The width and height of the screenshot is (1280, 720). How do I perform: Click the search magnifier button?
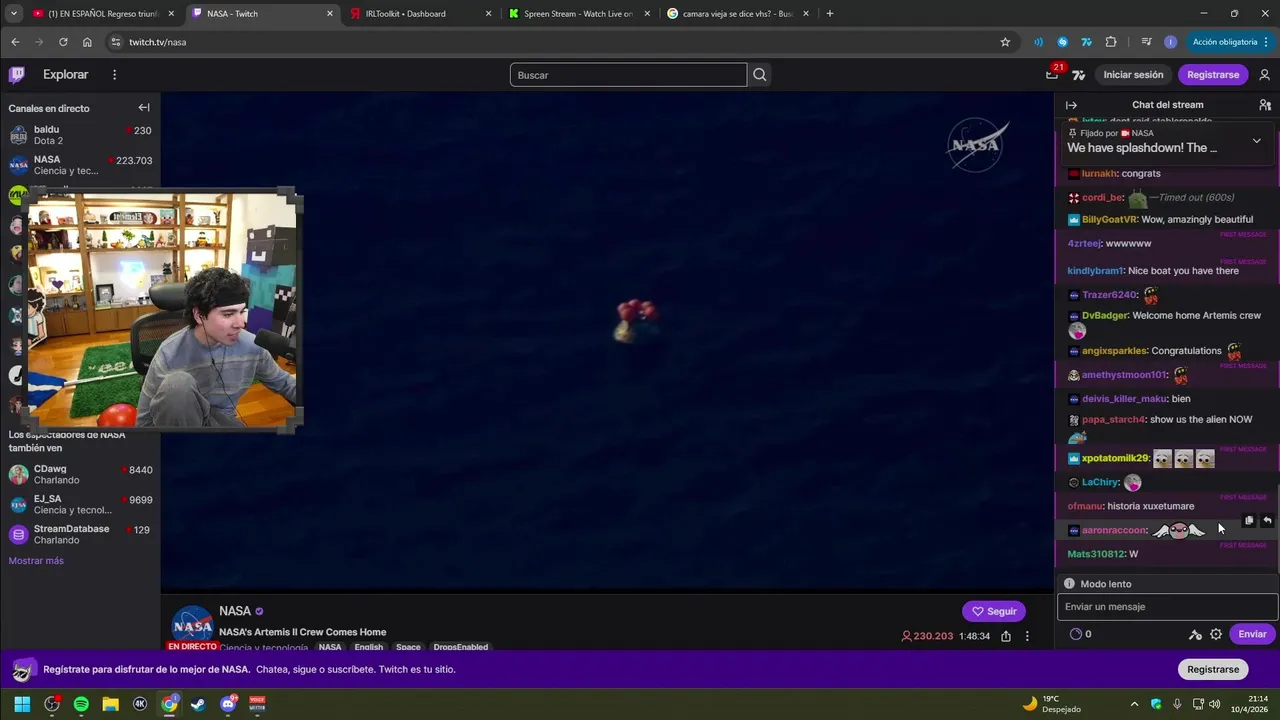(760, 75)
